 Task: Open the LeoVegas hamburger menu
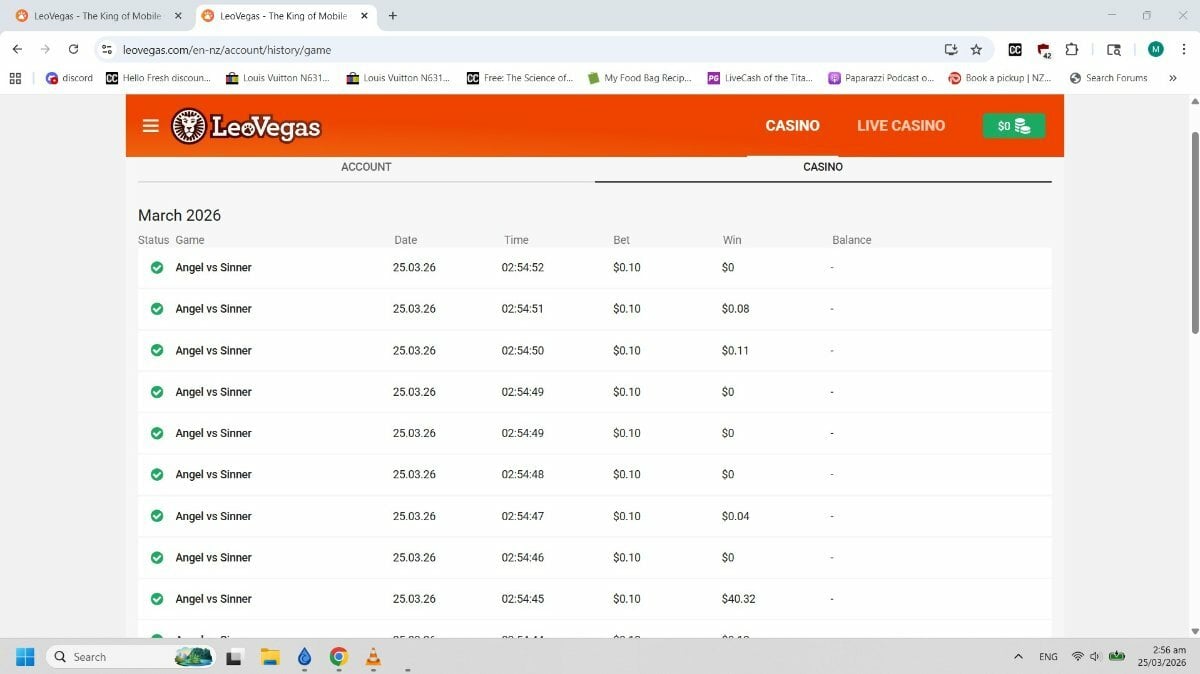pyautogui.click(x=151, y=126)
